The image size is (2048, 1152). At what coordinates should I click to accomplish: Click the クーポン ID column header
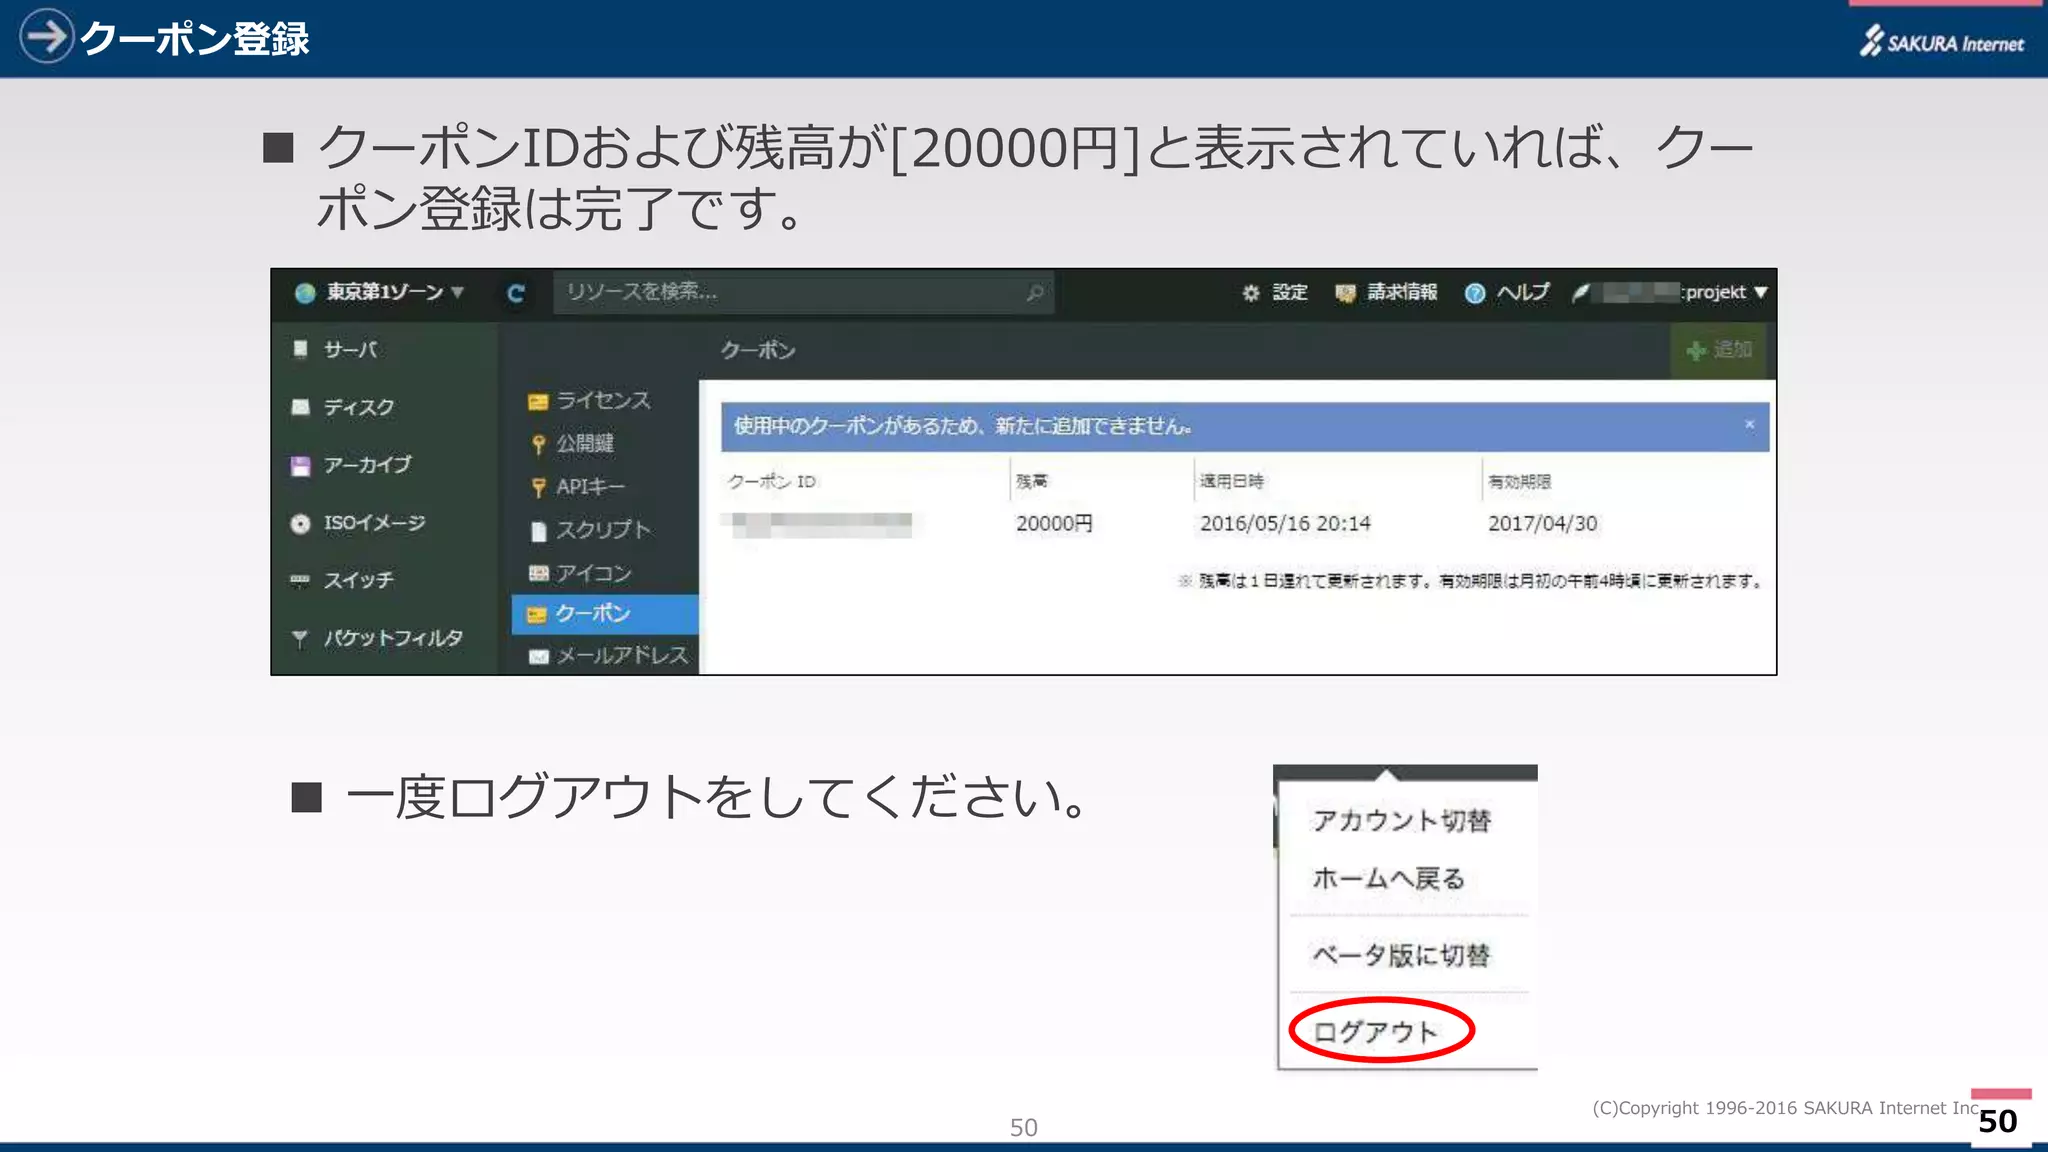(771, 482)
